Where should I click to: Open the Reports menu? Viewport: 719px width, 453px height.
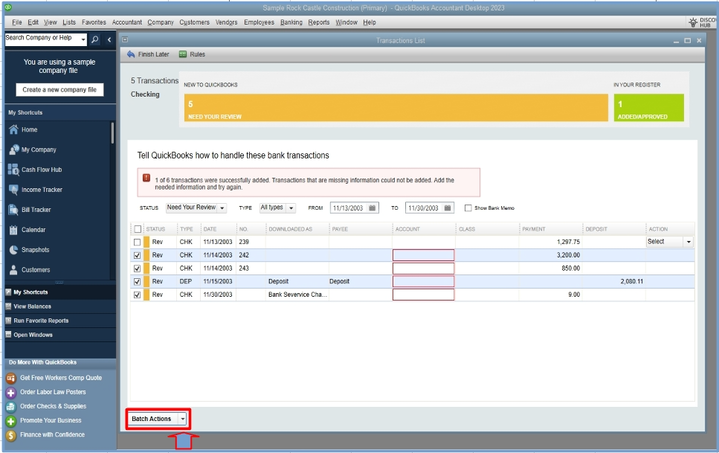point(319,22)
